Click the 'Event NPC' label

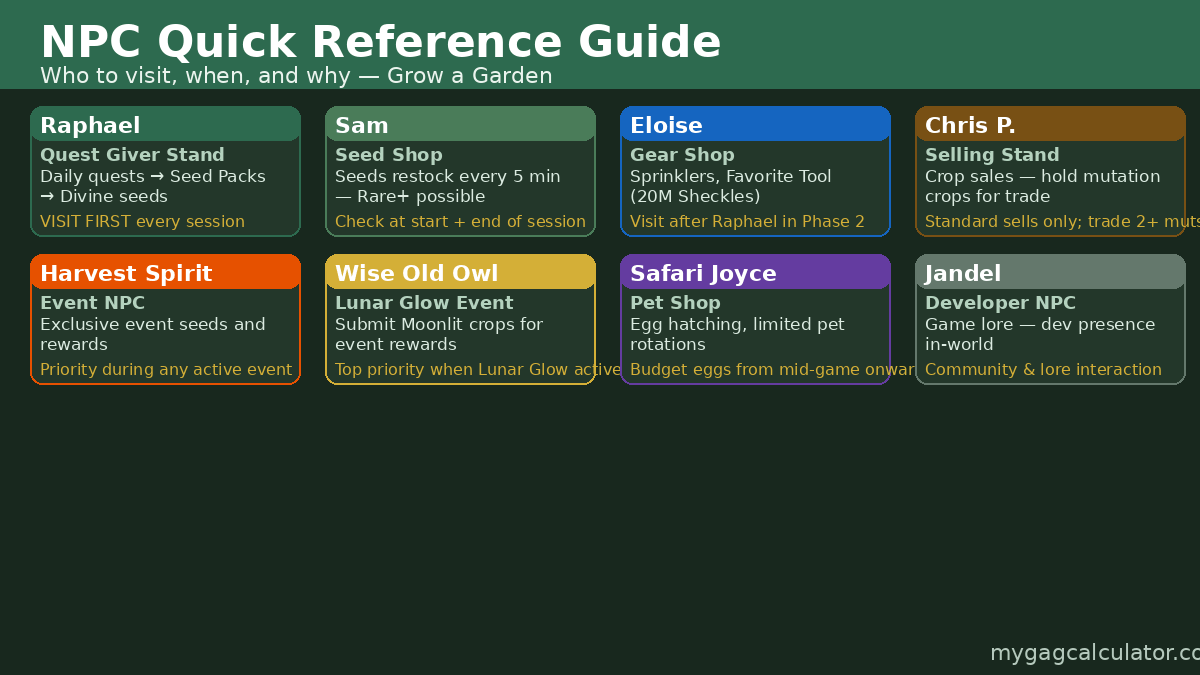tap(92, 303)
